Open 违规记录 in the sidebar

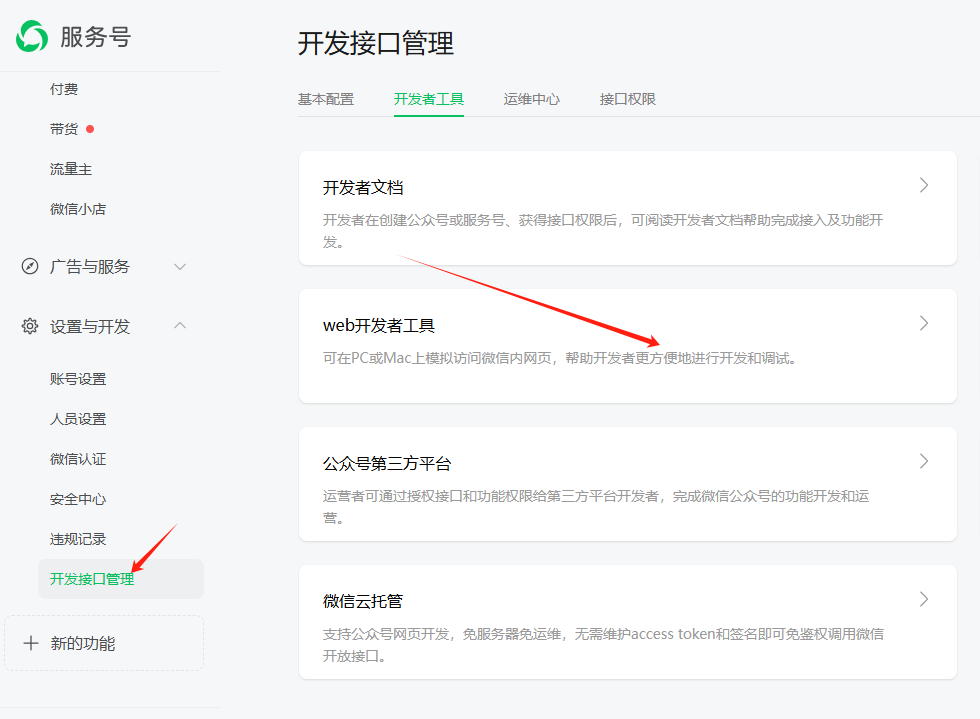coord(78,539)
